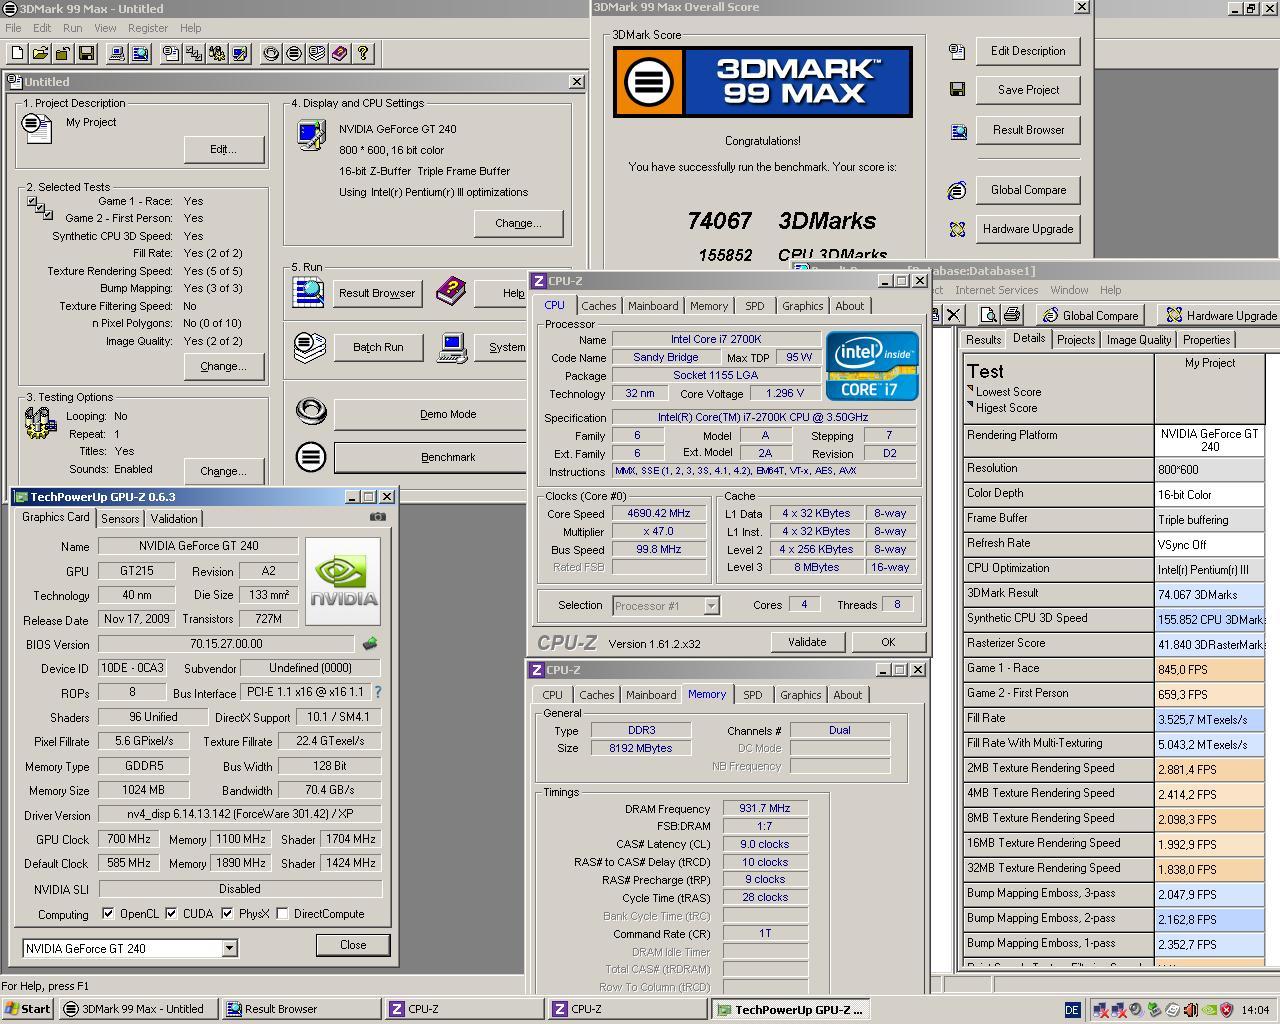The width and height of the screenshot is (1280, 1024).
Task: Click the select tests checkmarks toolbar icon
Action: 194,53
